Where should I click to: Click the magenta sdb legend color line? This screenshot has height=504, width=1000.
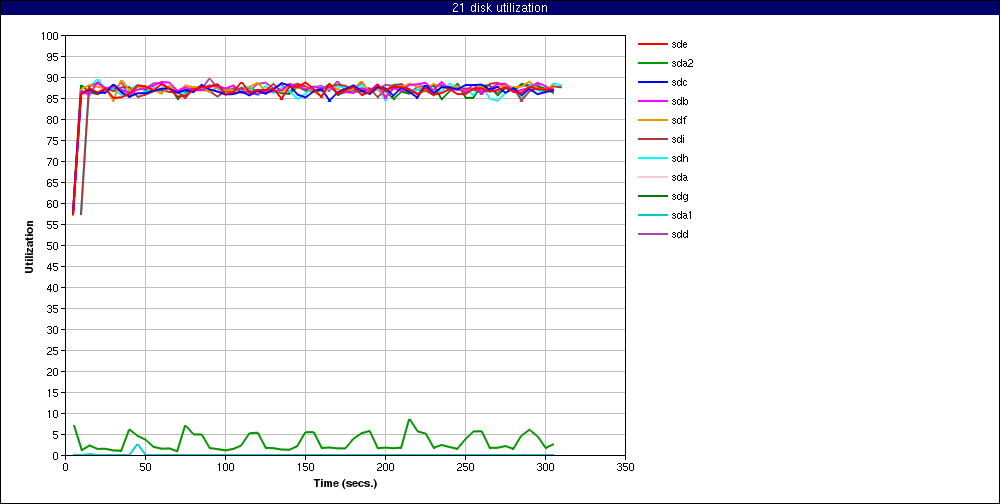651,101
